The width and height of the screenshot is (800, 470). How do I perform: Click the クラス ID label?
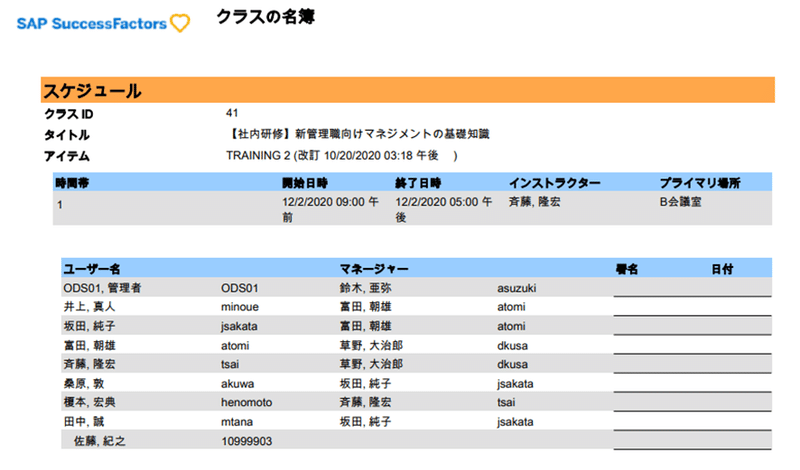click(69, 114)
